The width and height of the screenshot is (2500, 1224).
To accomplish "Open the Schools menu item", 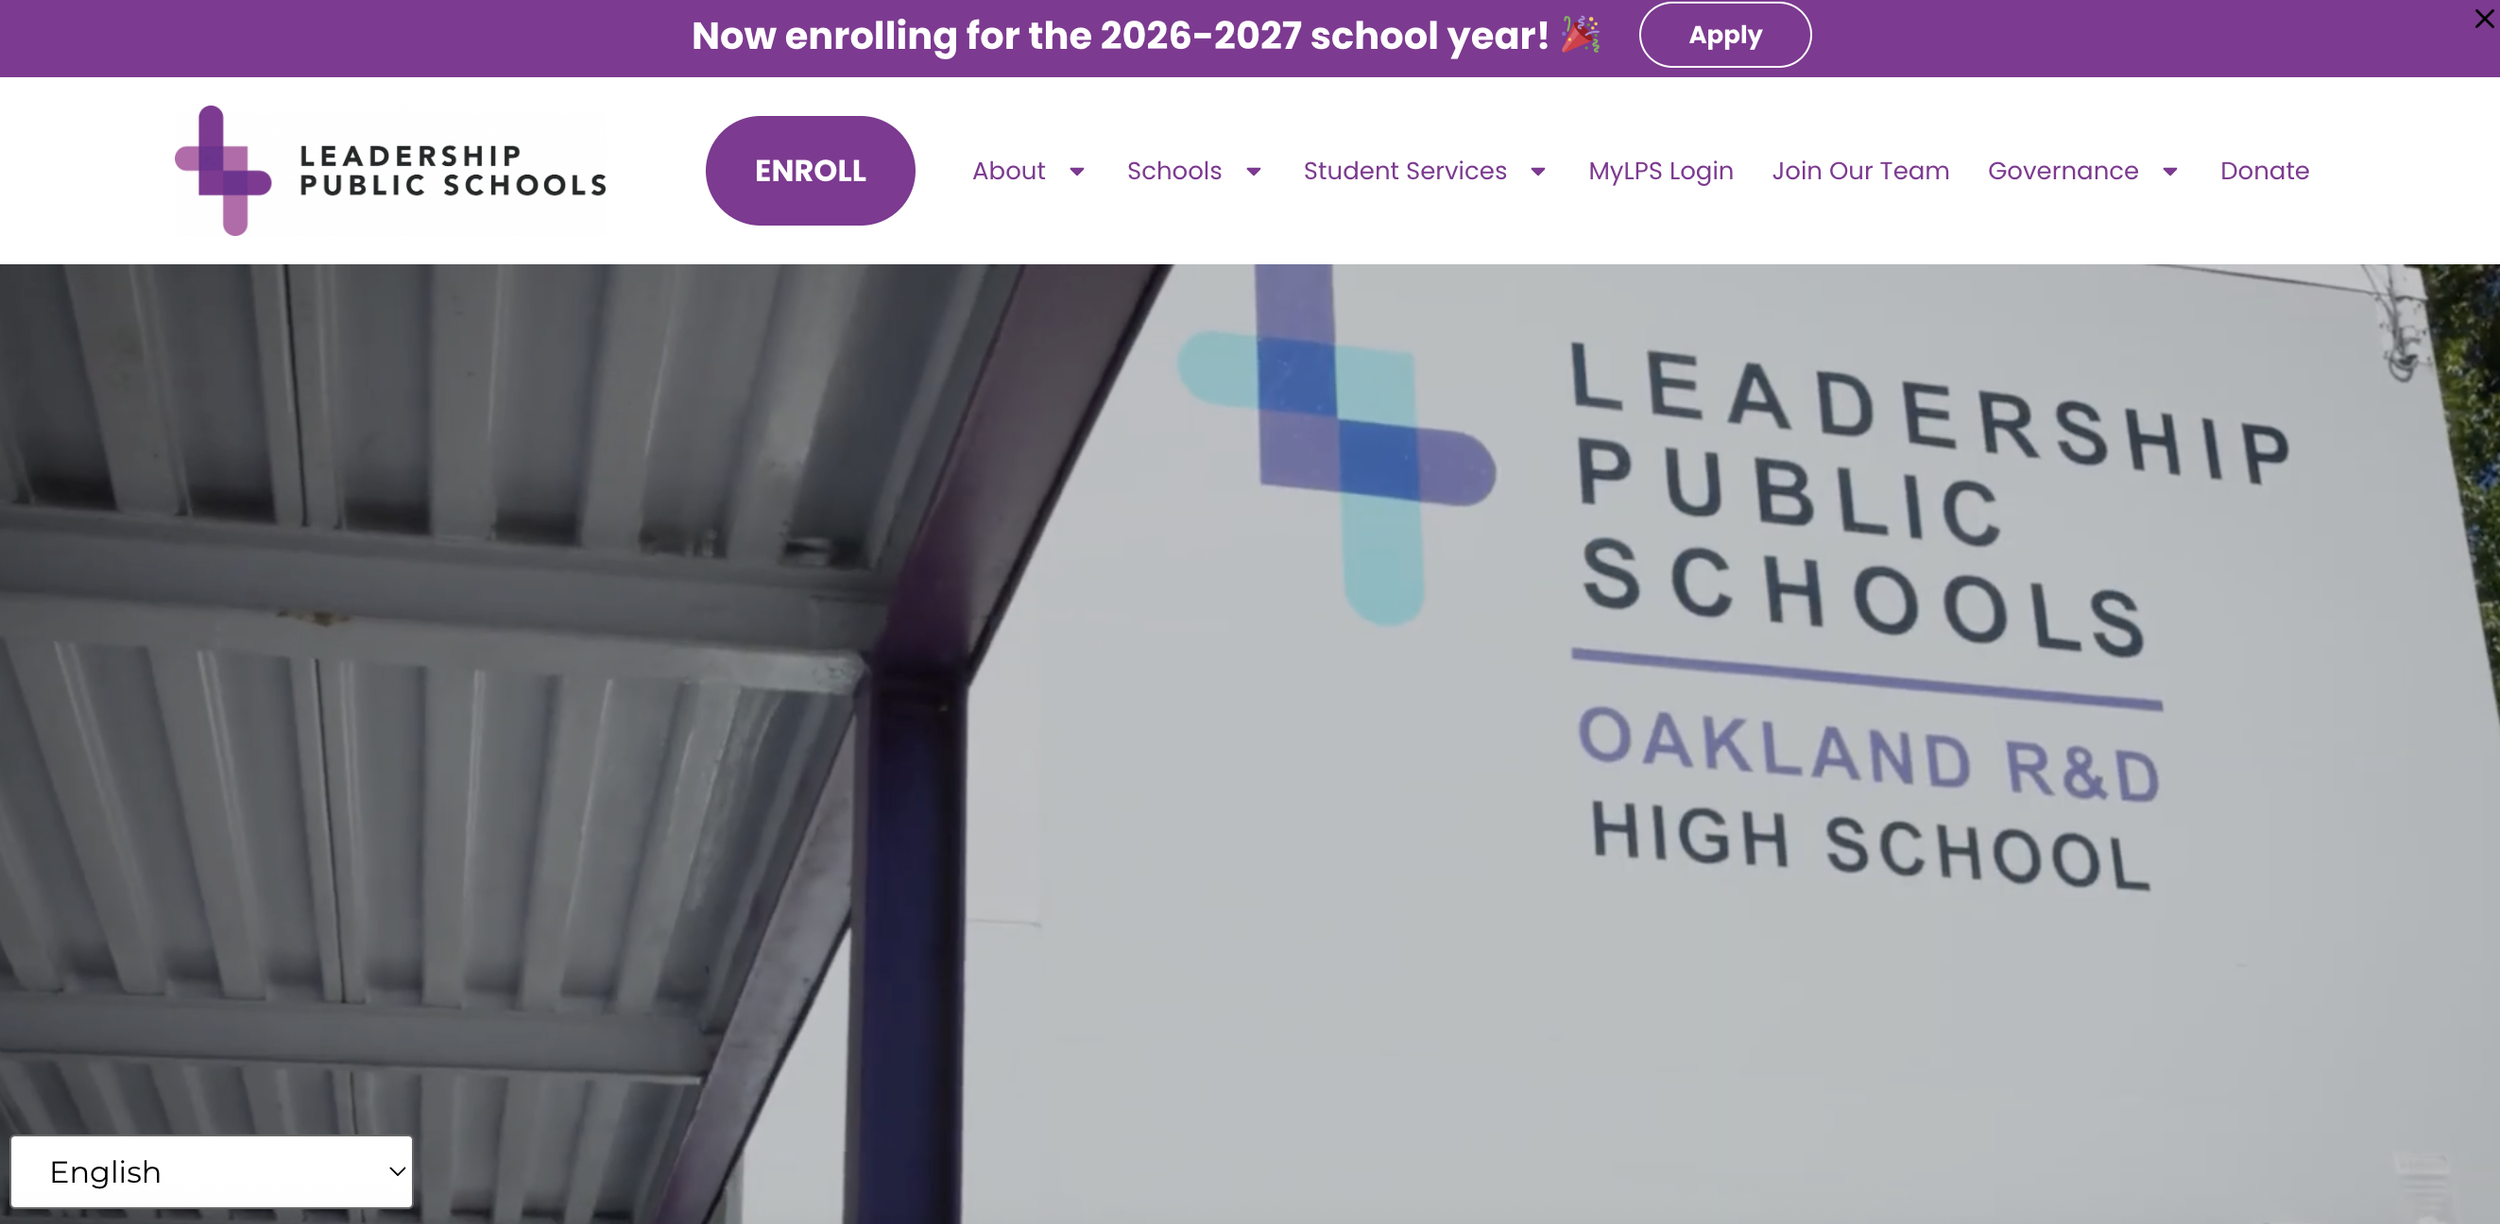I will (x=1174, y=171).
